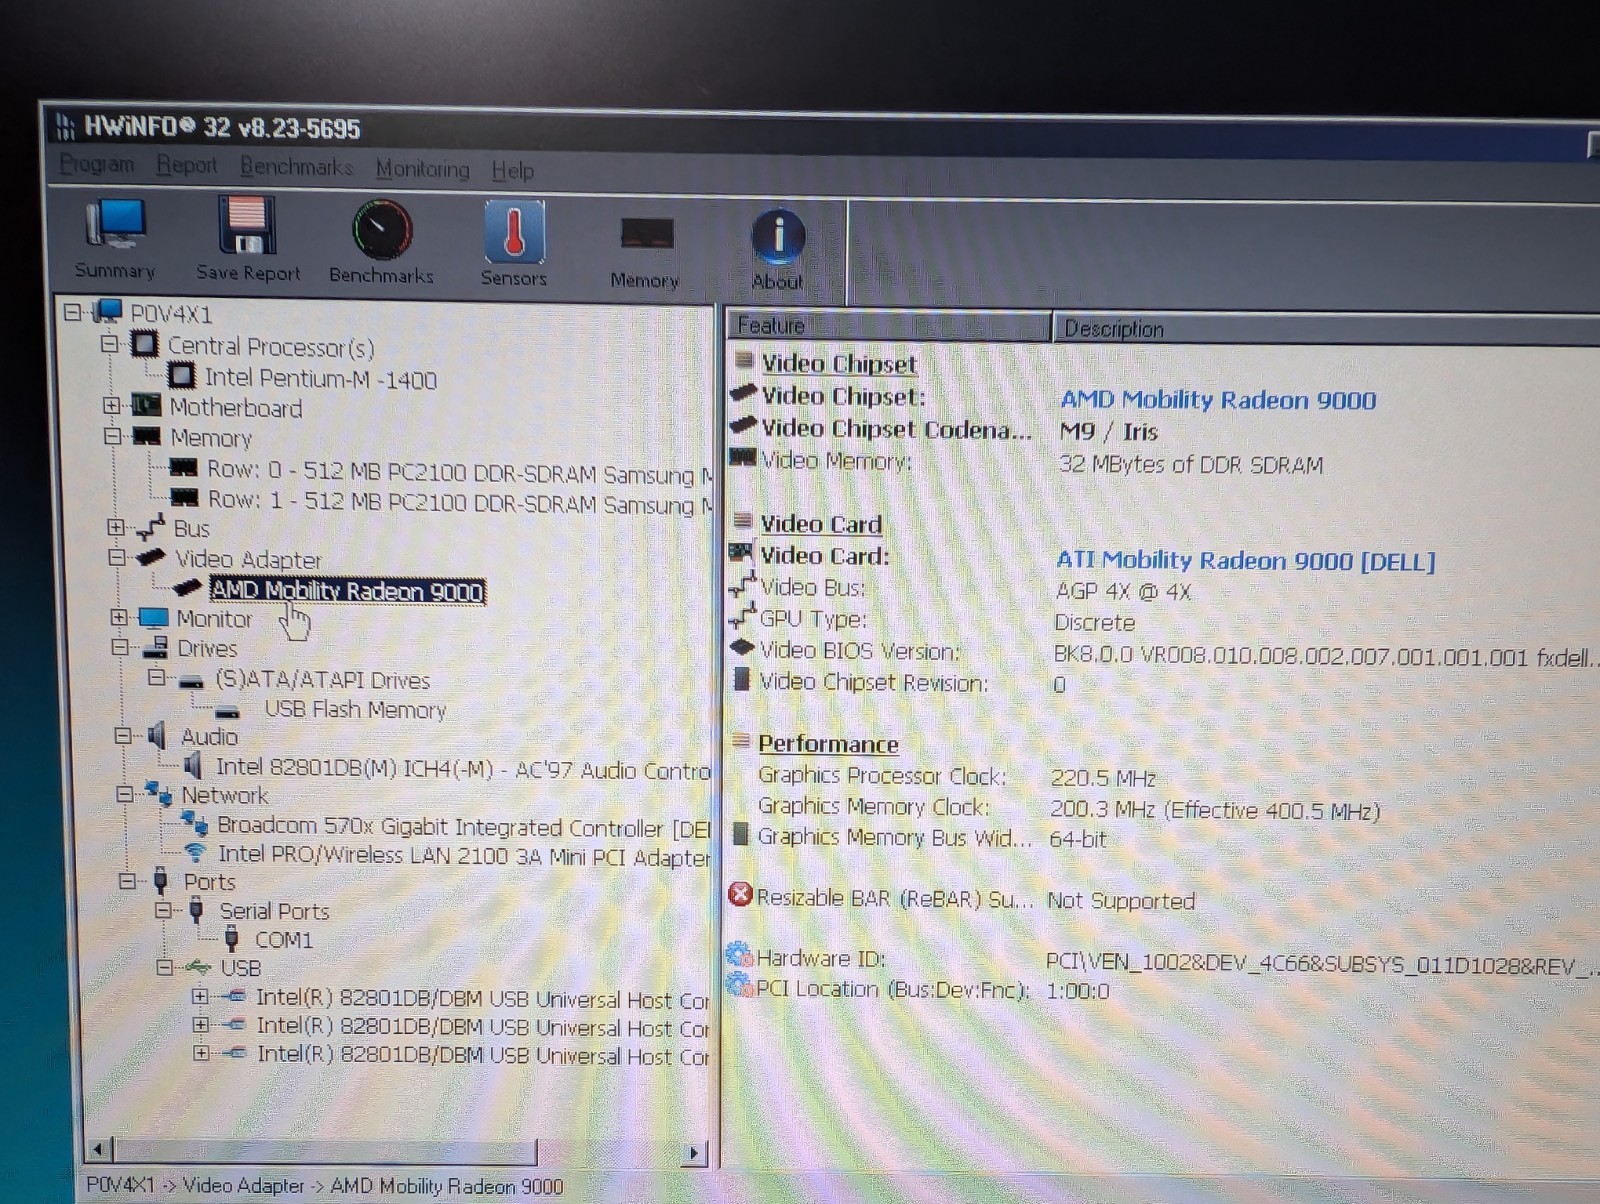The image size is (1600, 1204).
Task: Click the tree scrollbar left arrow
Action: [98, 1149]
